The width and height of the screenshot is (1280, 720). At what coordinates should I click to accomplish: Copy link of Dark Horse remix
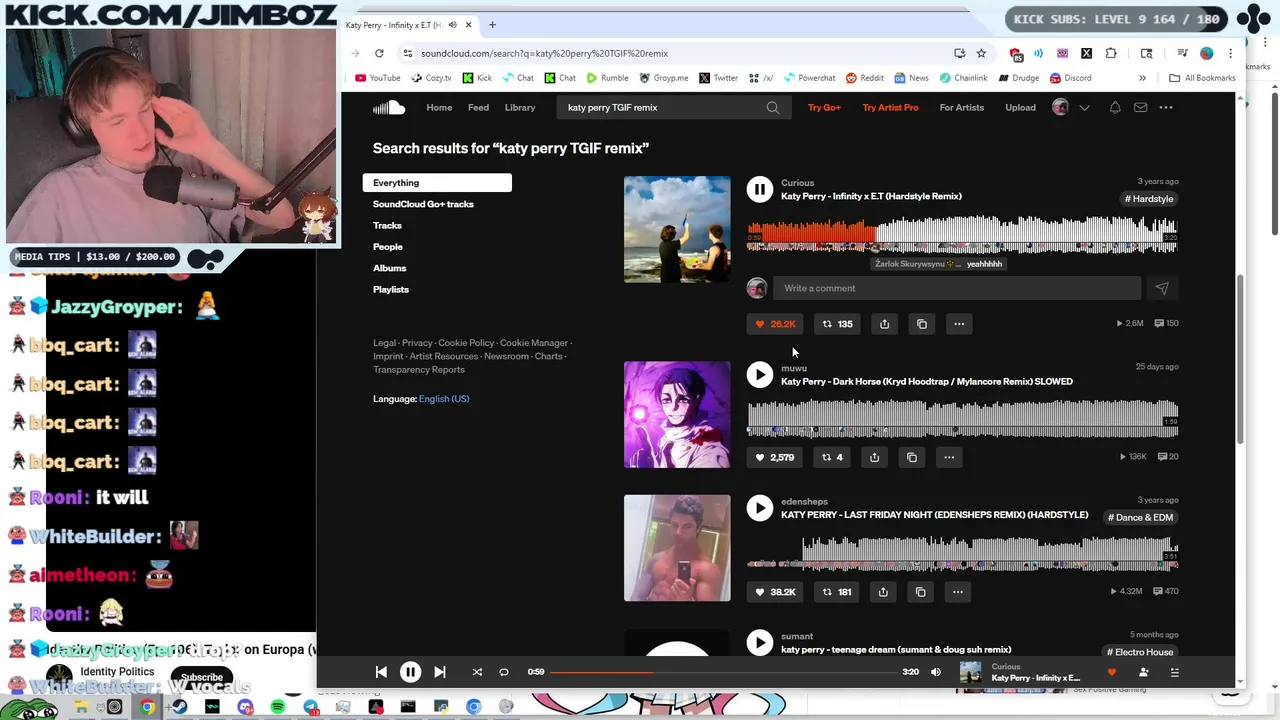point(912,457)
